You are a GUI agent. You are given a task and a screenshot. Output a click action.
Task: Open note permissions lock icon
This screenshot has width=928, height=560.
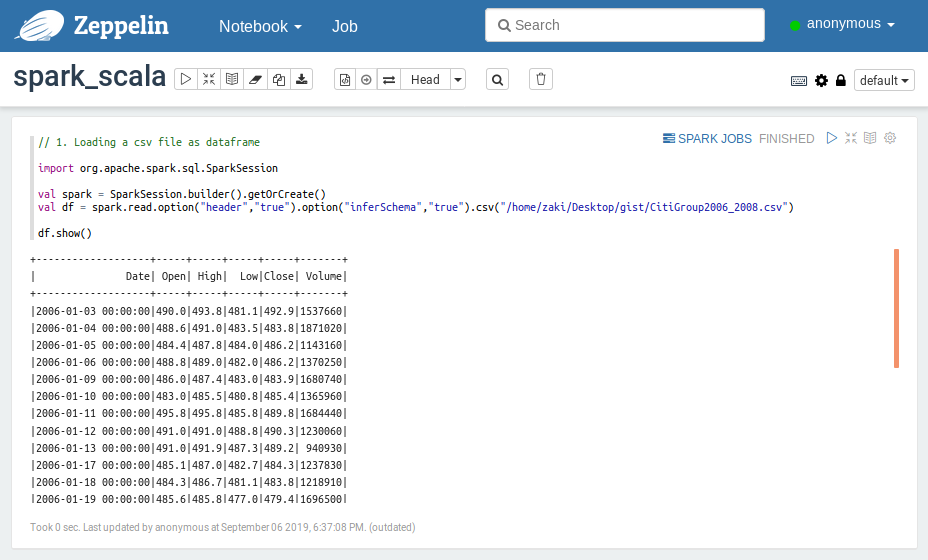[840, 81]
